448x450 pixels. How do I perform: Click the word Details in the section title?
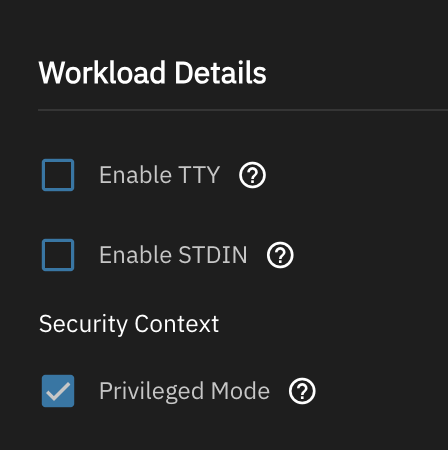pos(220,73)
